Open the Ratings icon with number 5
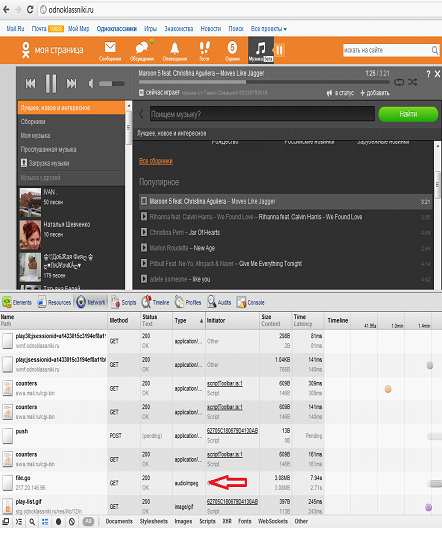442x539 pixels. (232, 51)
